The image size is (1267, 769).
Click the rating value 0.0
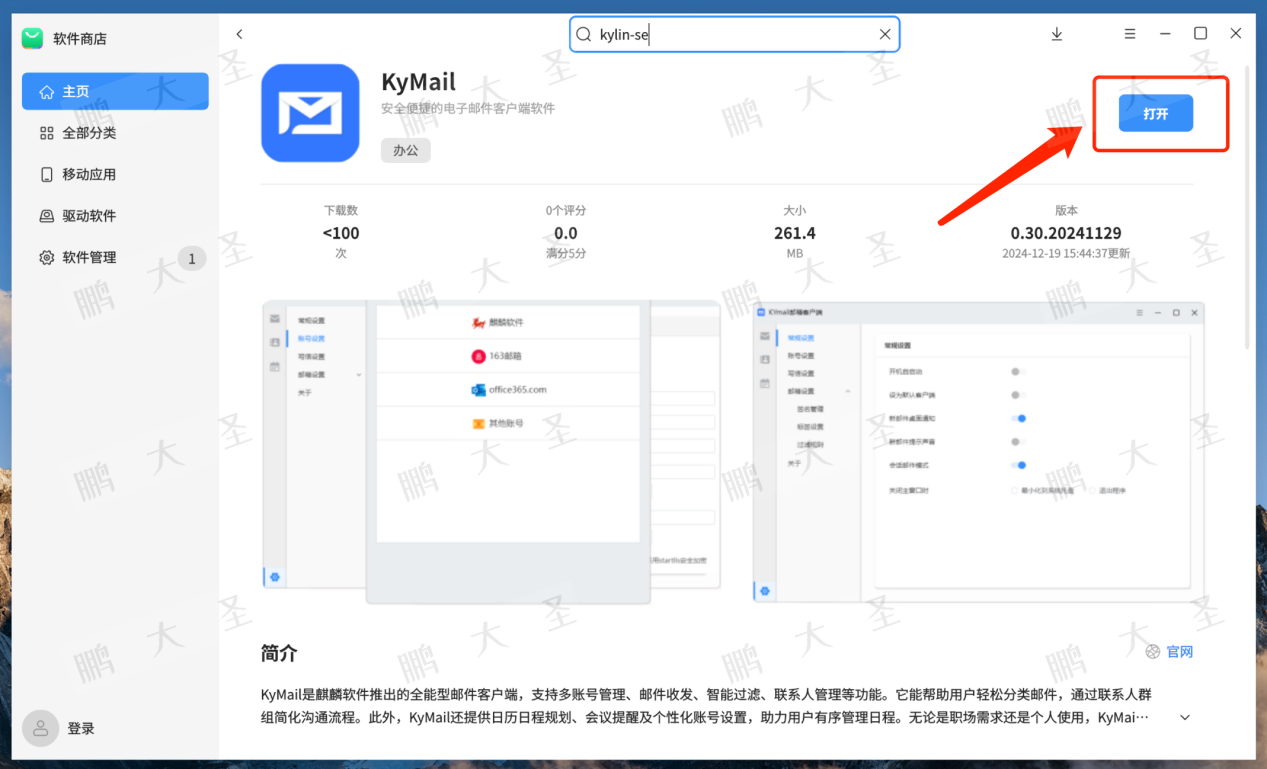[x=566, y=233]
